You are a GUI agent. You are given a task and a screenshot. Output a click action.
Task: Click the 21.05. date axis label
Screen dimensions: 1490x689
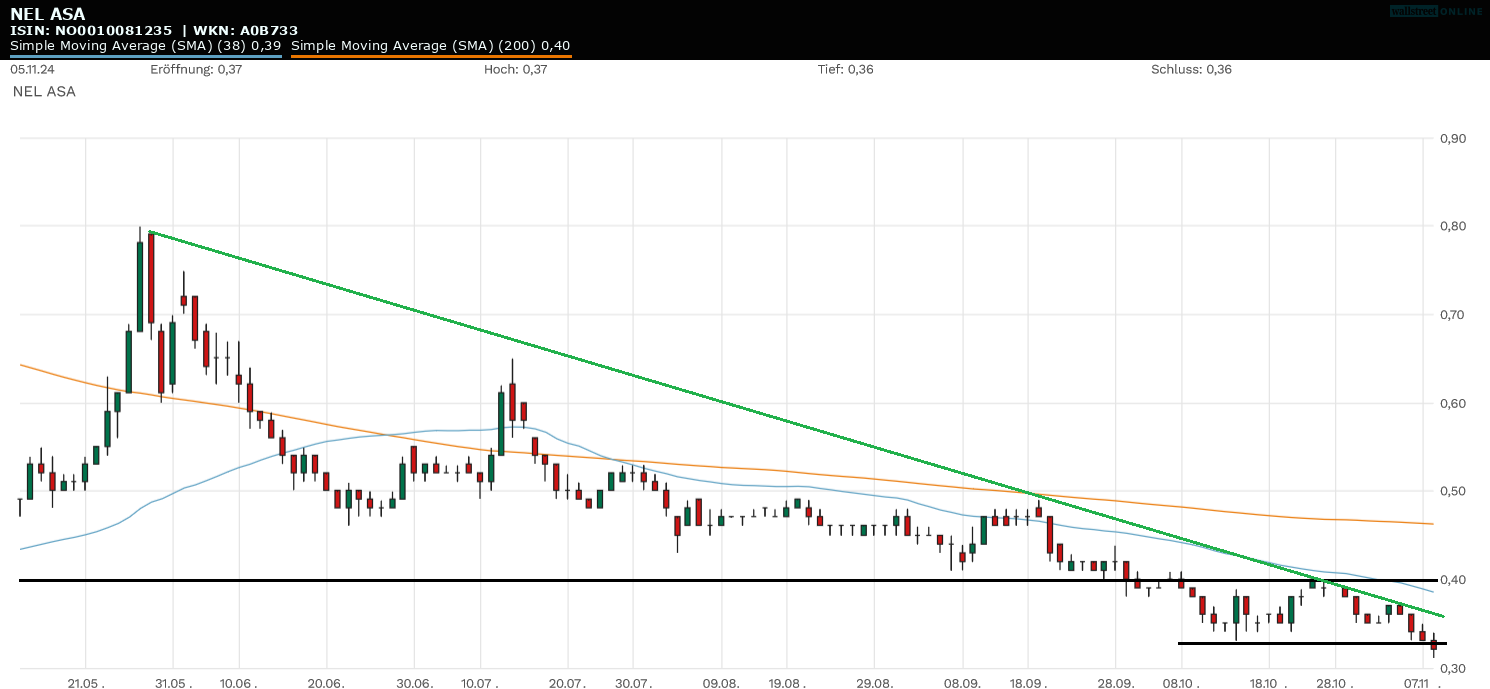coord(86,682)
